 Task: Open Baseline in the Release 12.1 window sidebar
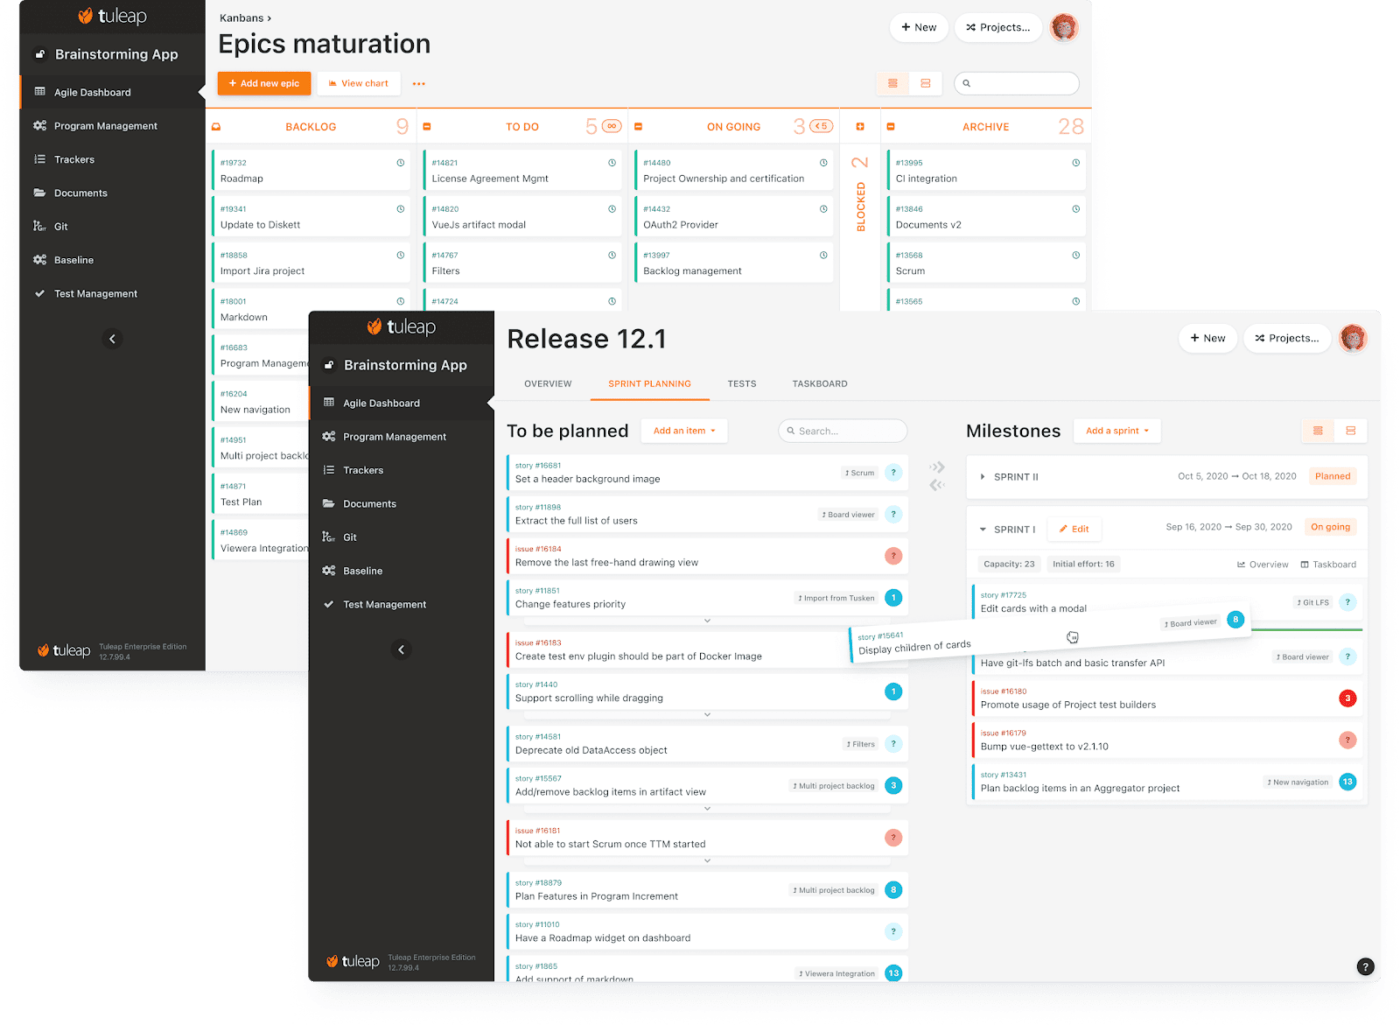click(362, 571)
